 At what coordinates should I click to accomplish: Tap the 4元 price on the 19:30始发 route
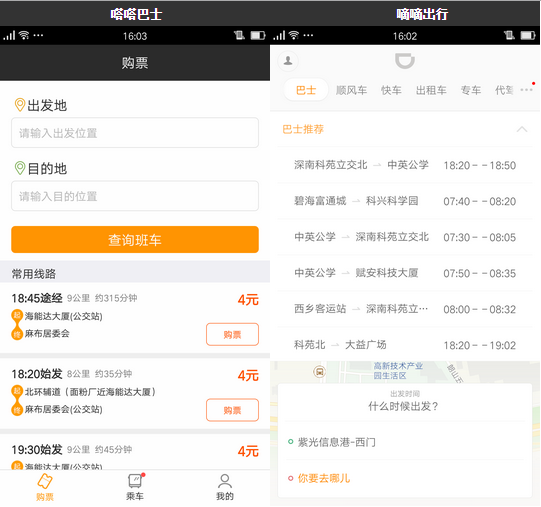(248, 451)
